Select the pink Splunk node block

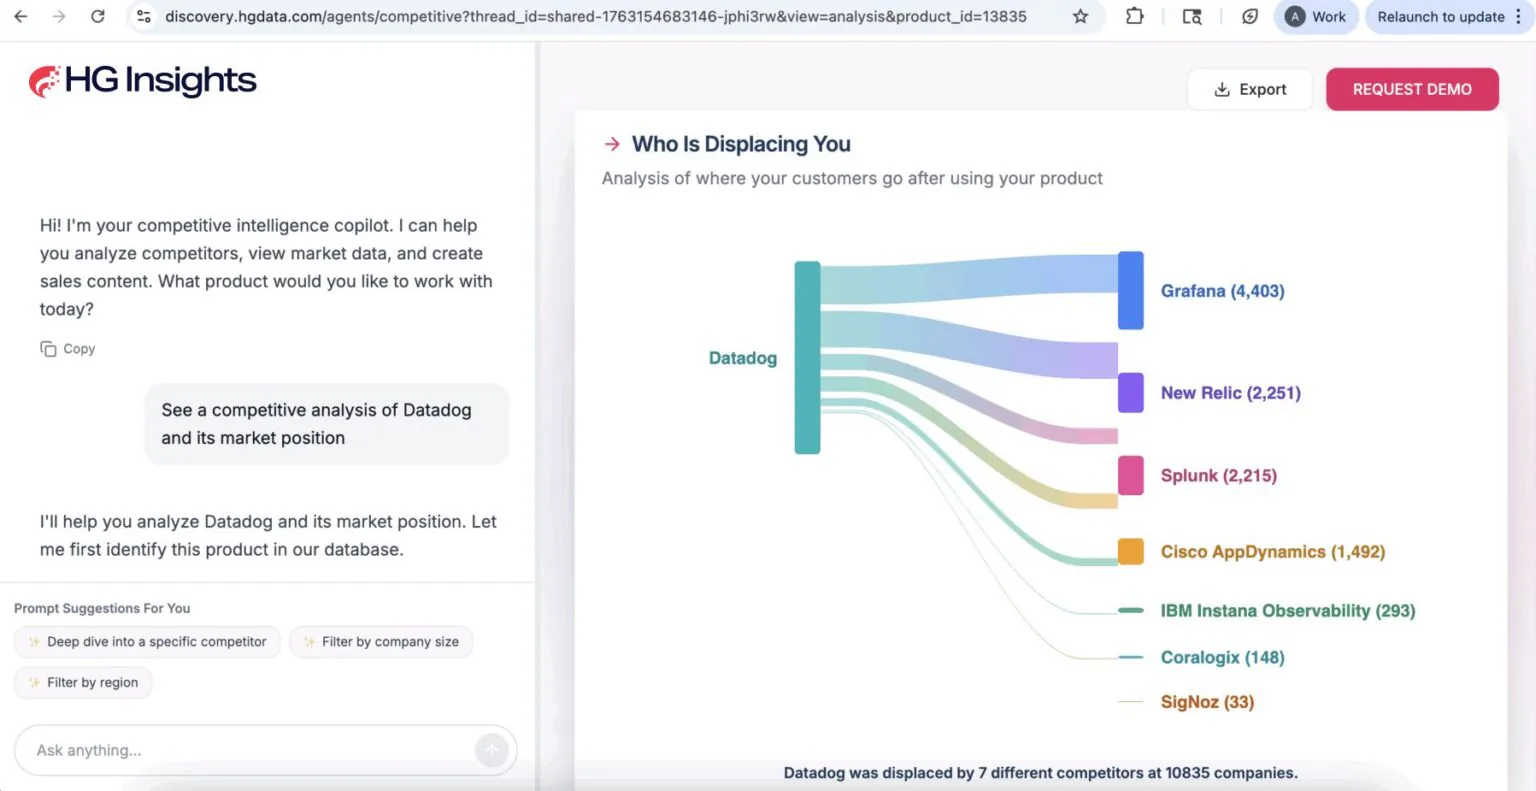click(1130, 476)
